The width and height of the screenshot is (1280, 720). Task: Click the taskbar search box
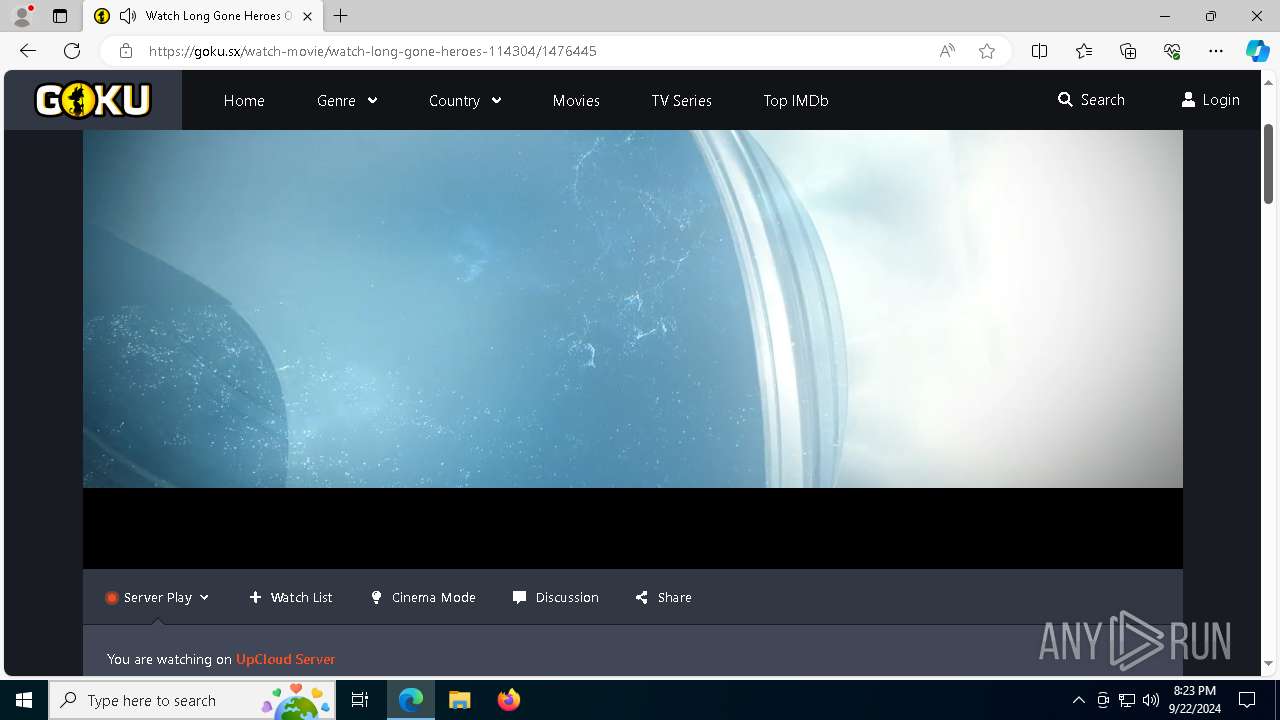[x=192, y=700]
